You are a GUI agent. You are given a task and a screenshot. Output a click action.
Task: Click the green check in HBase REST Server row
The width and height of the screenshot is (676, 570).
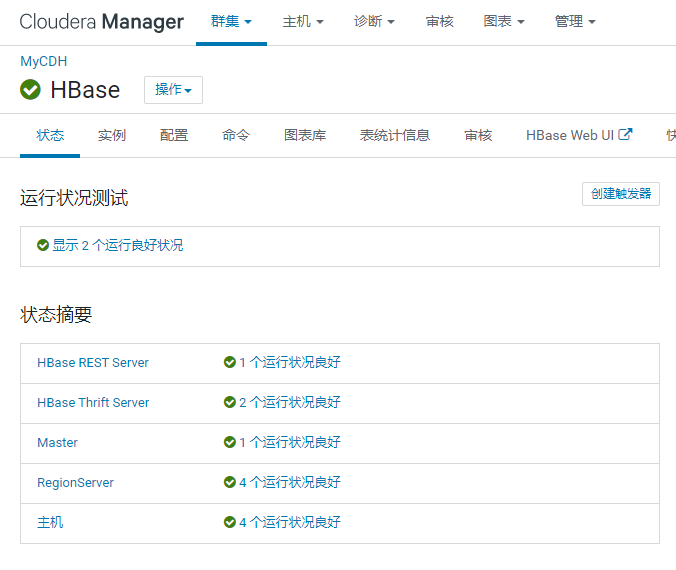click(229, 362)
